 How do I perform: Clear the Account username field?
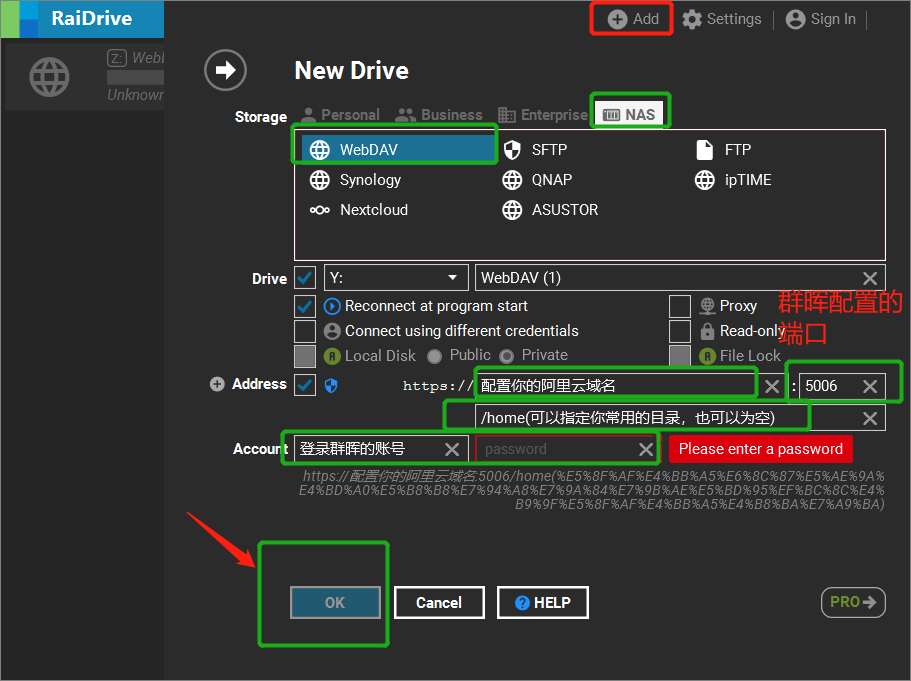click(452, 449)
